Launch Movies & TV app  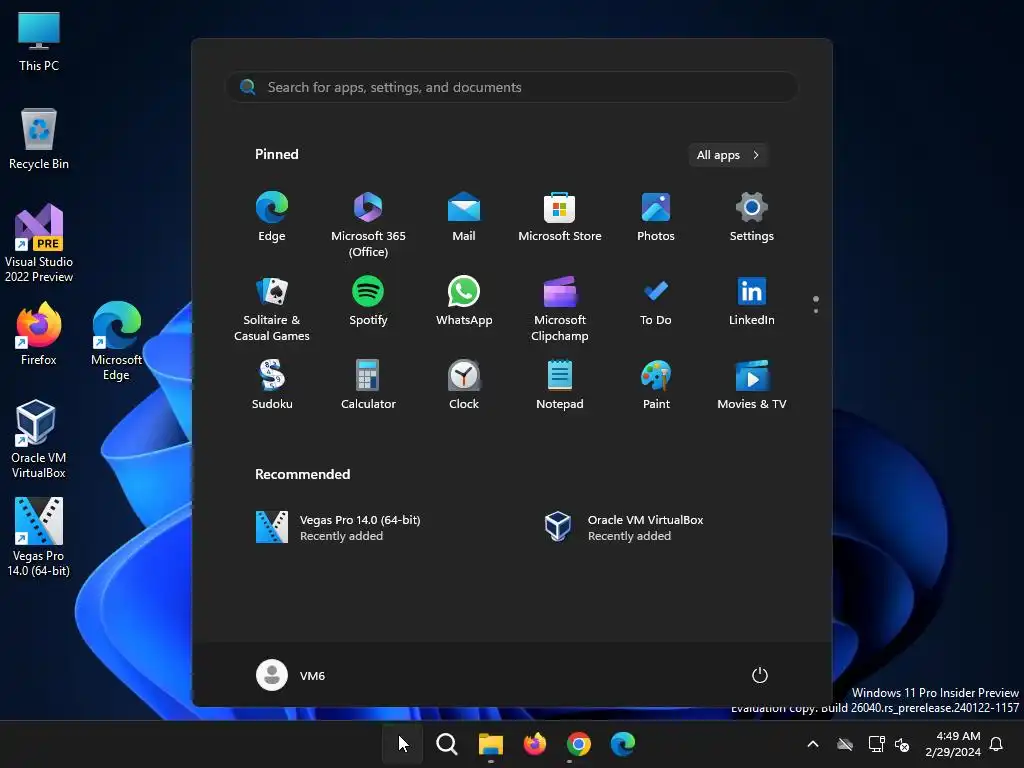pos(752,385)
